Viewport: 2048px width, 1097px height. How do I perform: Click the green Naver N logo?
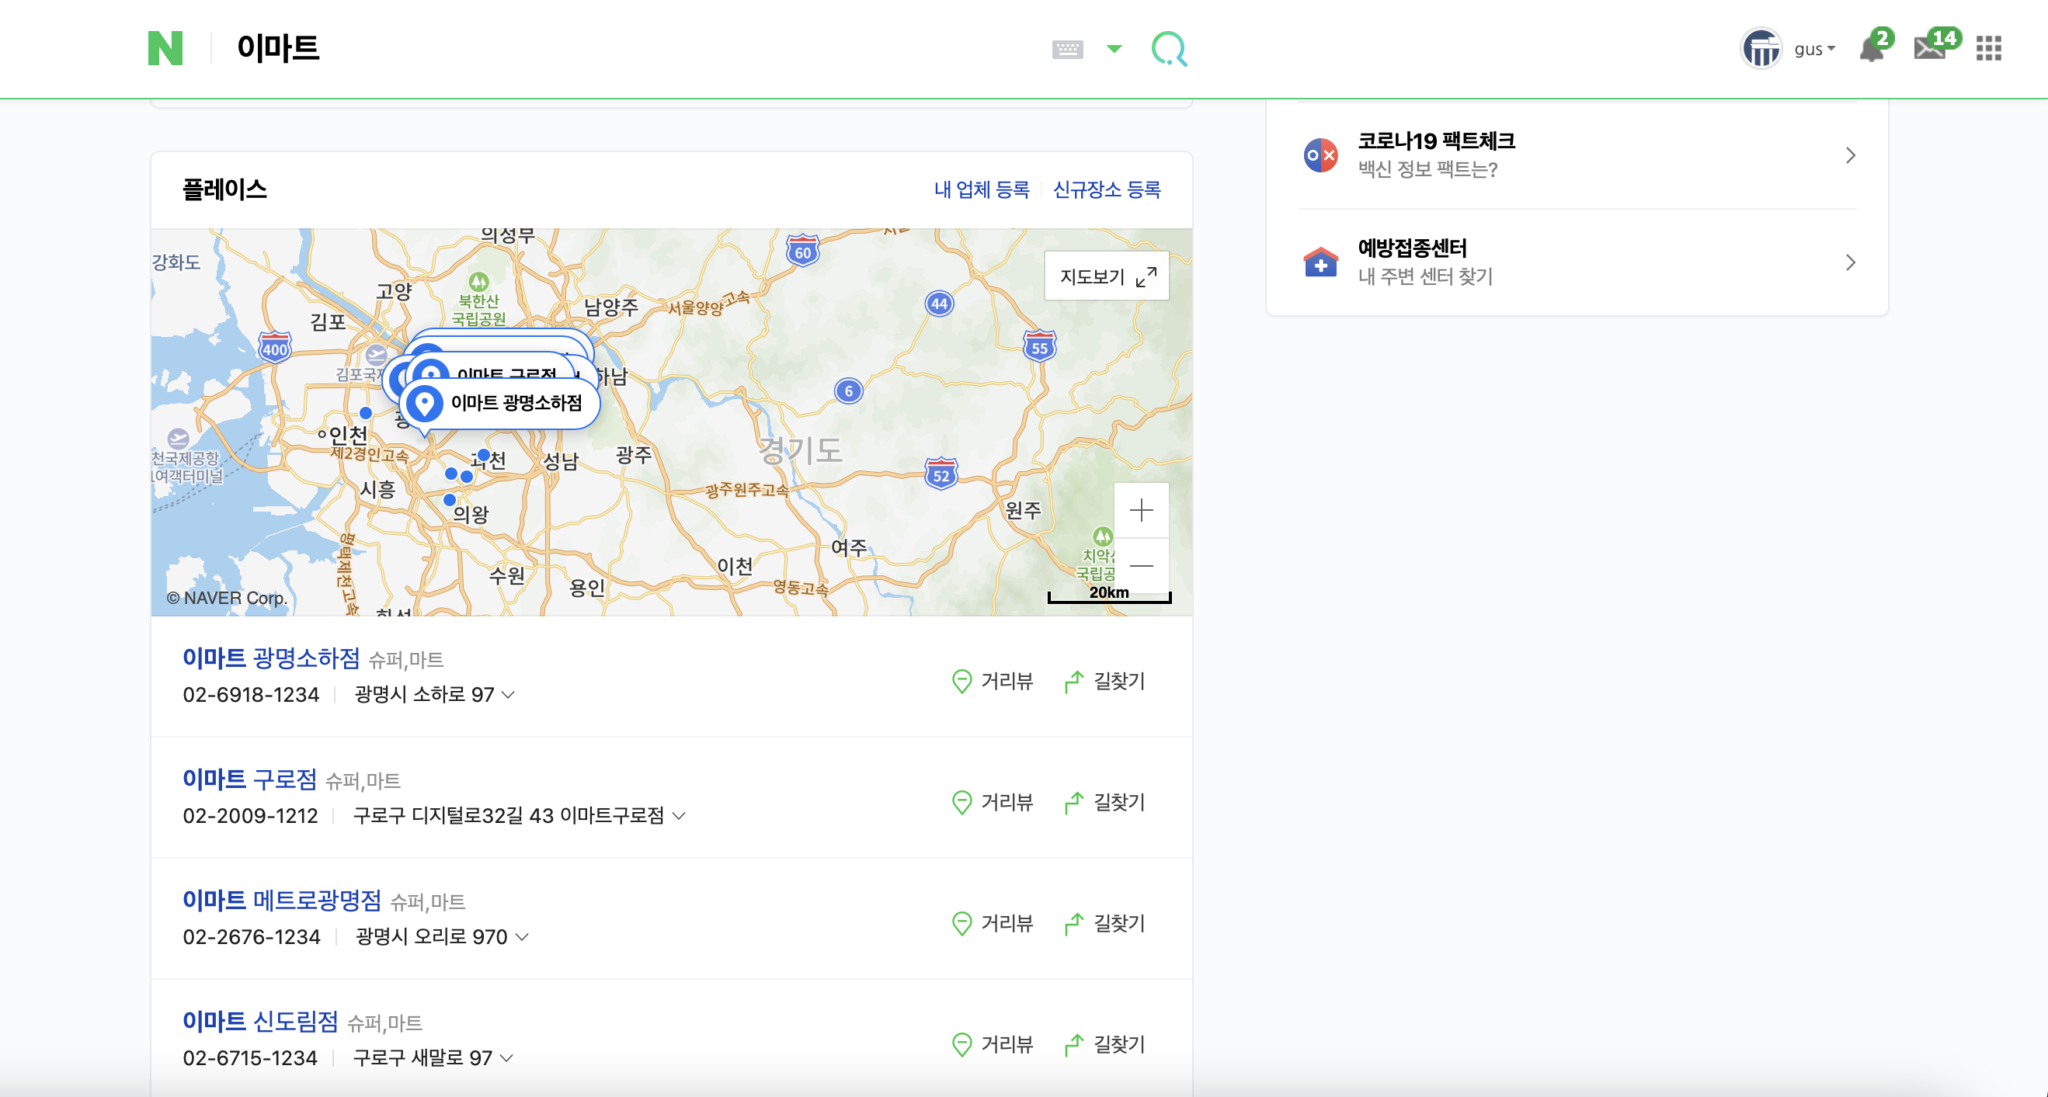click(165, 48)
